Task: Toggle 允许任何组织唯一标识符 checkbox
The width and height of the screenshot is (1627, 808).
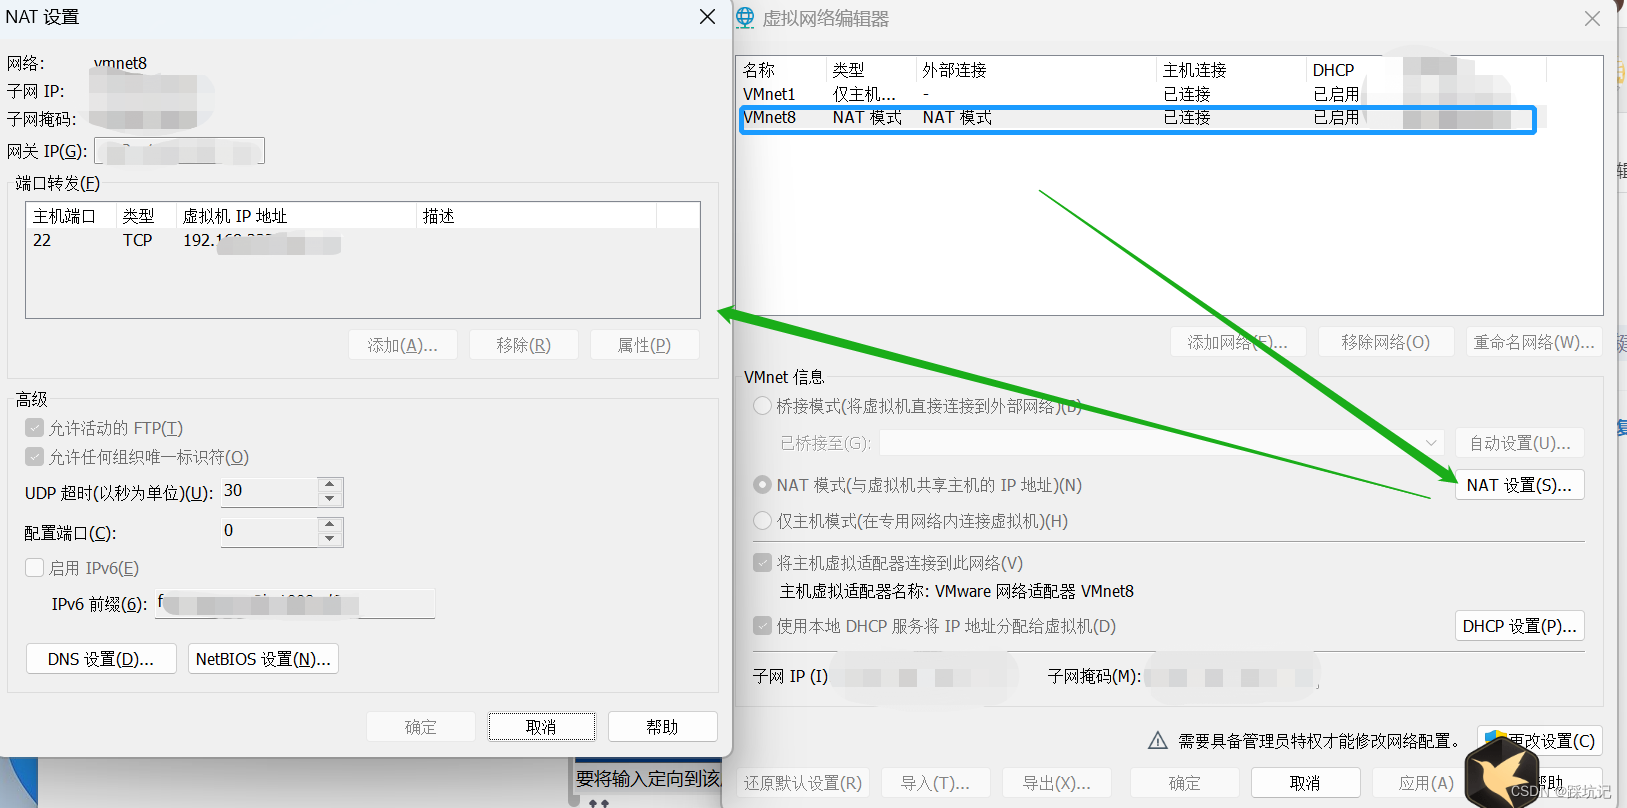Action: point(35,457)
